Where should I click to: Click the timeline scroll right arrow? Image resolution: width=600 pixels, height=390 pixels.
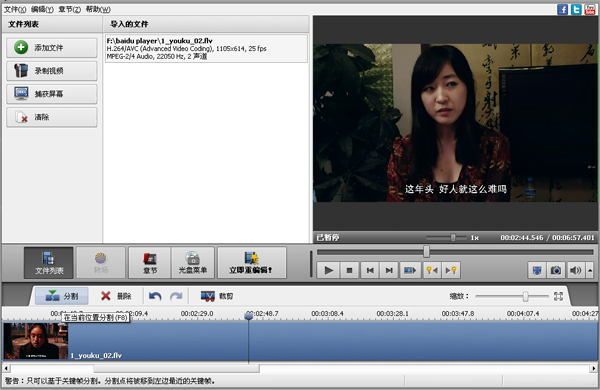point(593,369)
